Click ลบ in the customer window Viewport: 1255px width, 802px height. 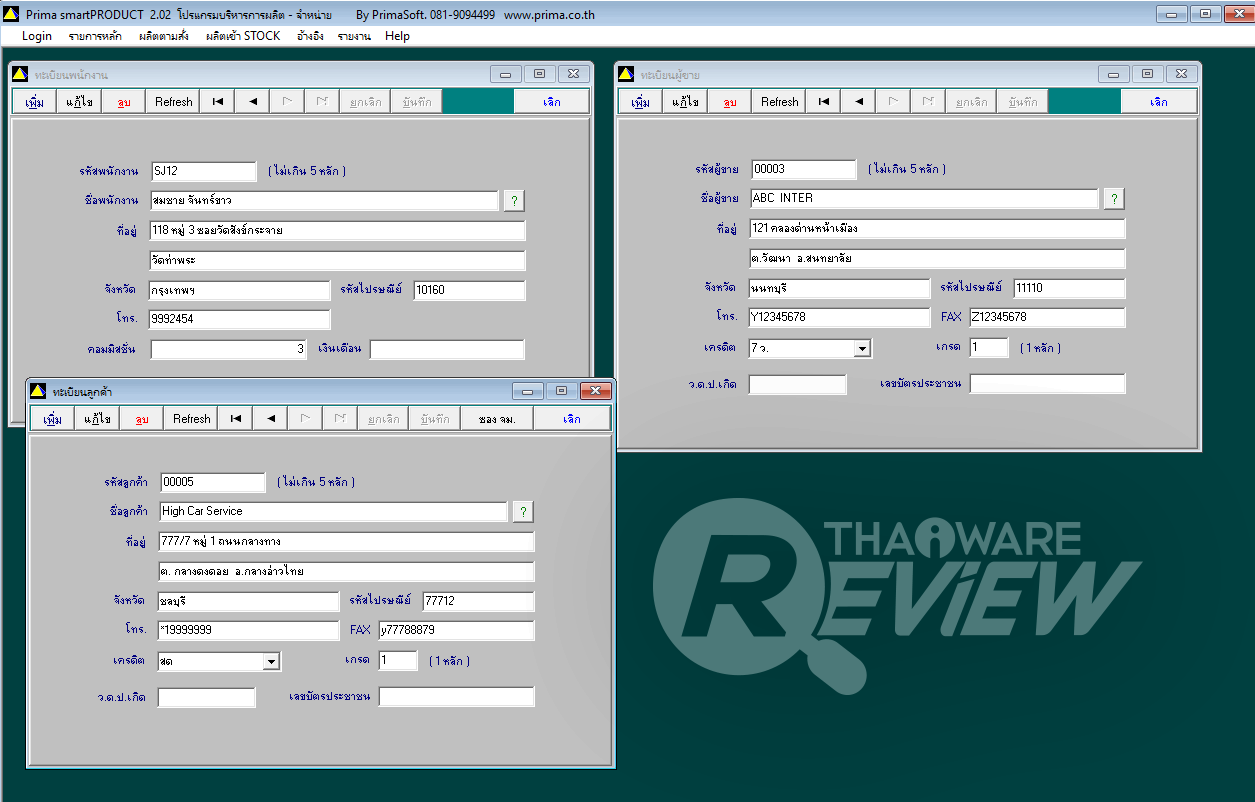coord(142,419)
